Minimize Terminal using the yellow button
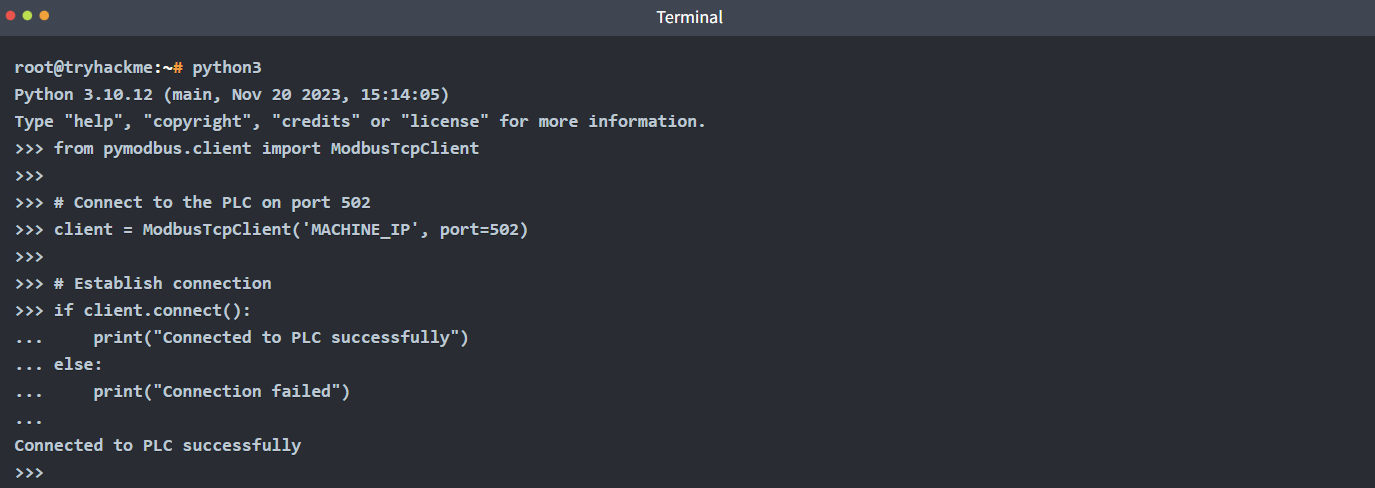Screen dimensions: 1375x488 [27, 16]
